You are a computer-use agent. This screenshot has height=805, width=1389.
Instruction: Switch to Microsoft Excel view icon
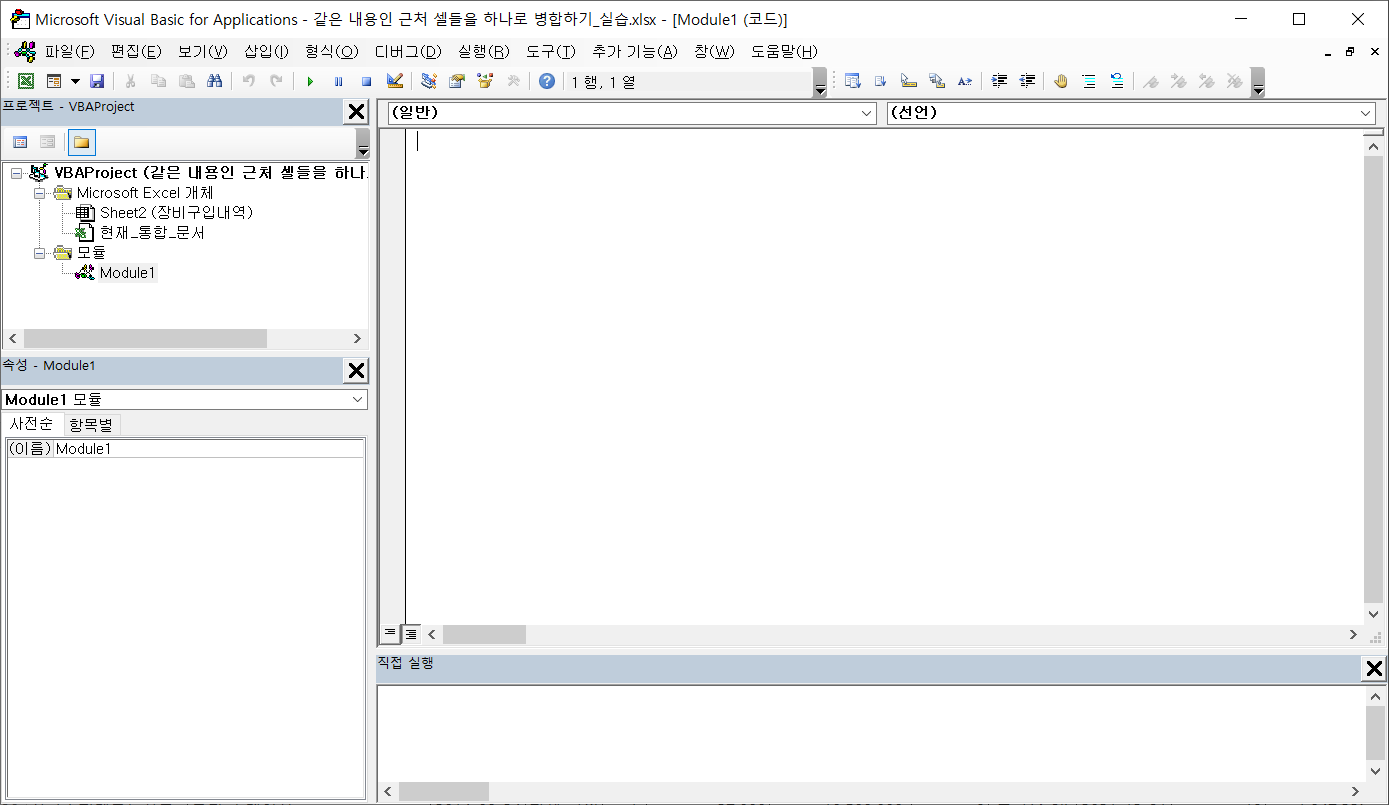coord(26,81)
